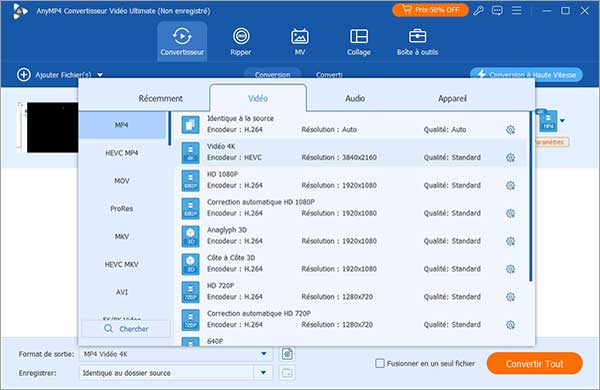Viewport: 600px width, 390px height.
Task: Expand the output format arrow beside MP4 icon
Action: point(562,121)
